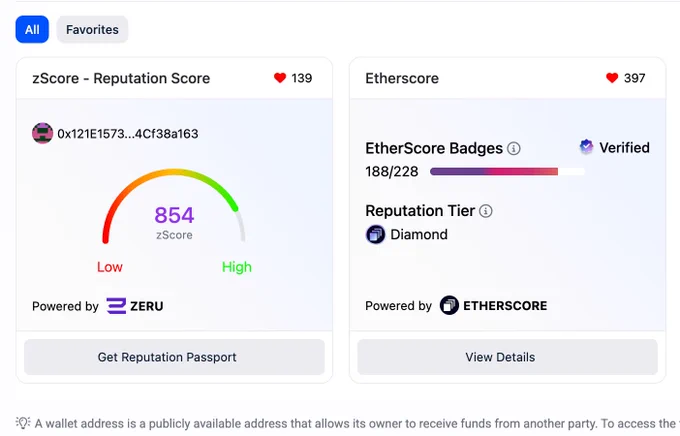This screenshot has height=436, width=680.
Task: Favorite the Etherscore card with the heart
Action: tap(612, 78)
